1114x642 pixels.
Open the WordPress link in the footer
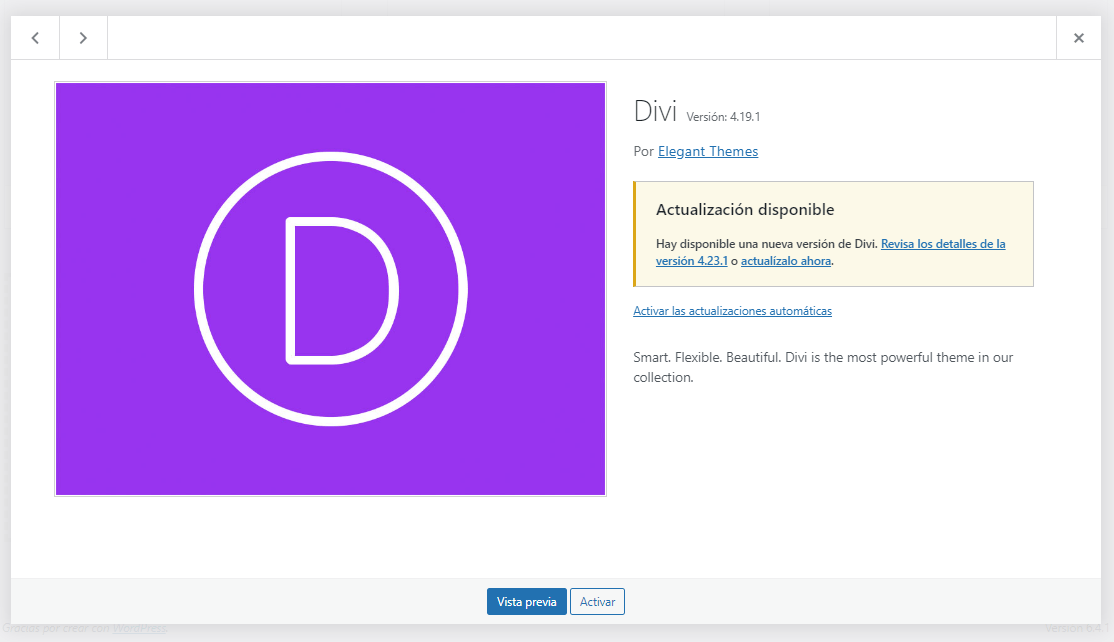(x=139, y=628)
